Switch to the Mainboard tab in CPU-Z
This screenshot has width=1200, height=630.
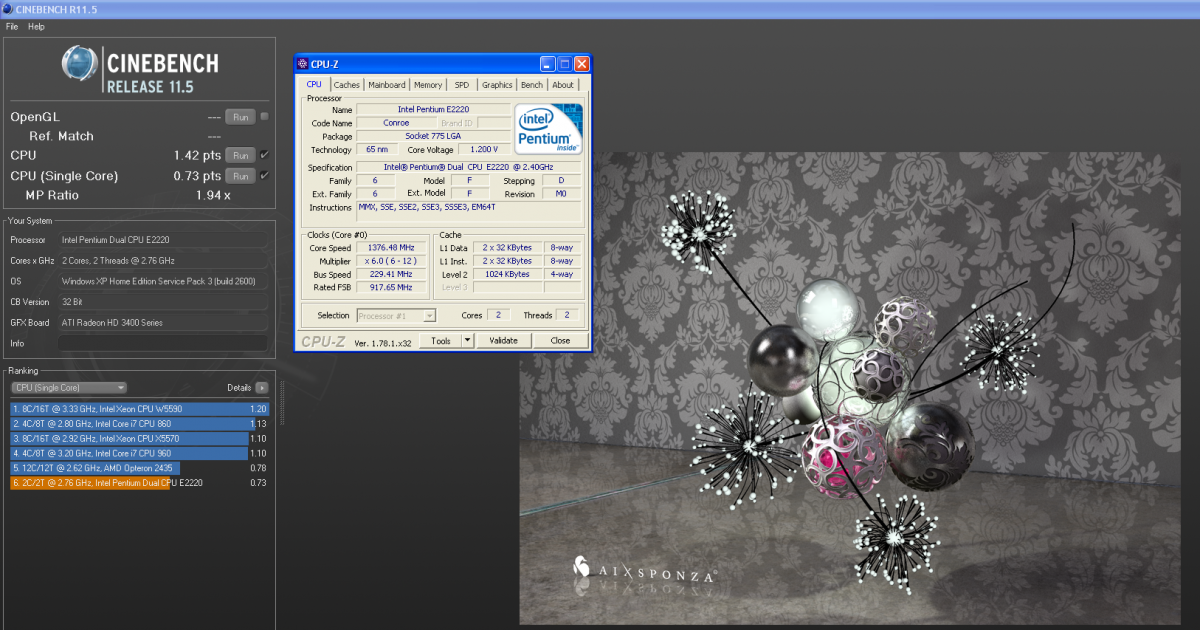tap(387, 85)
